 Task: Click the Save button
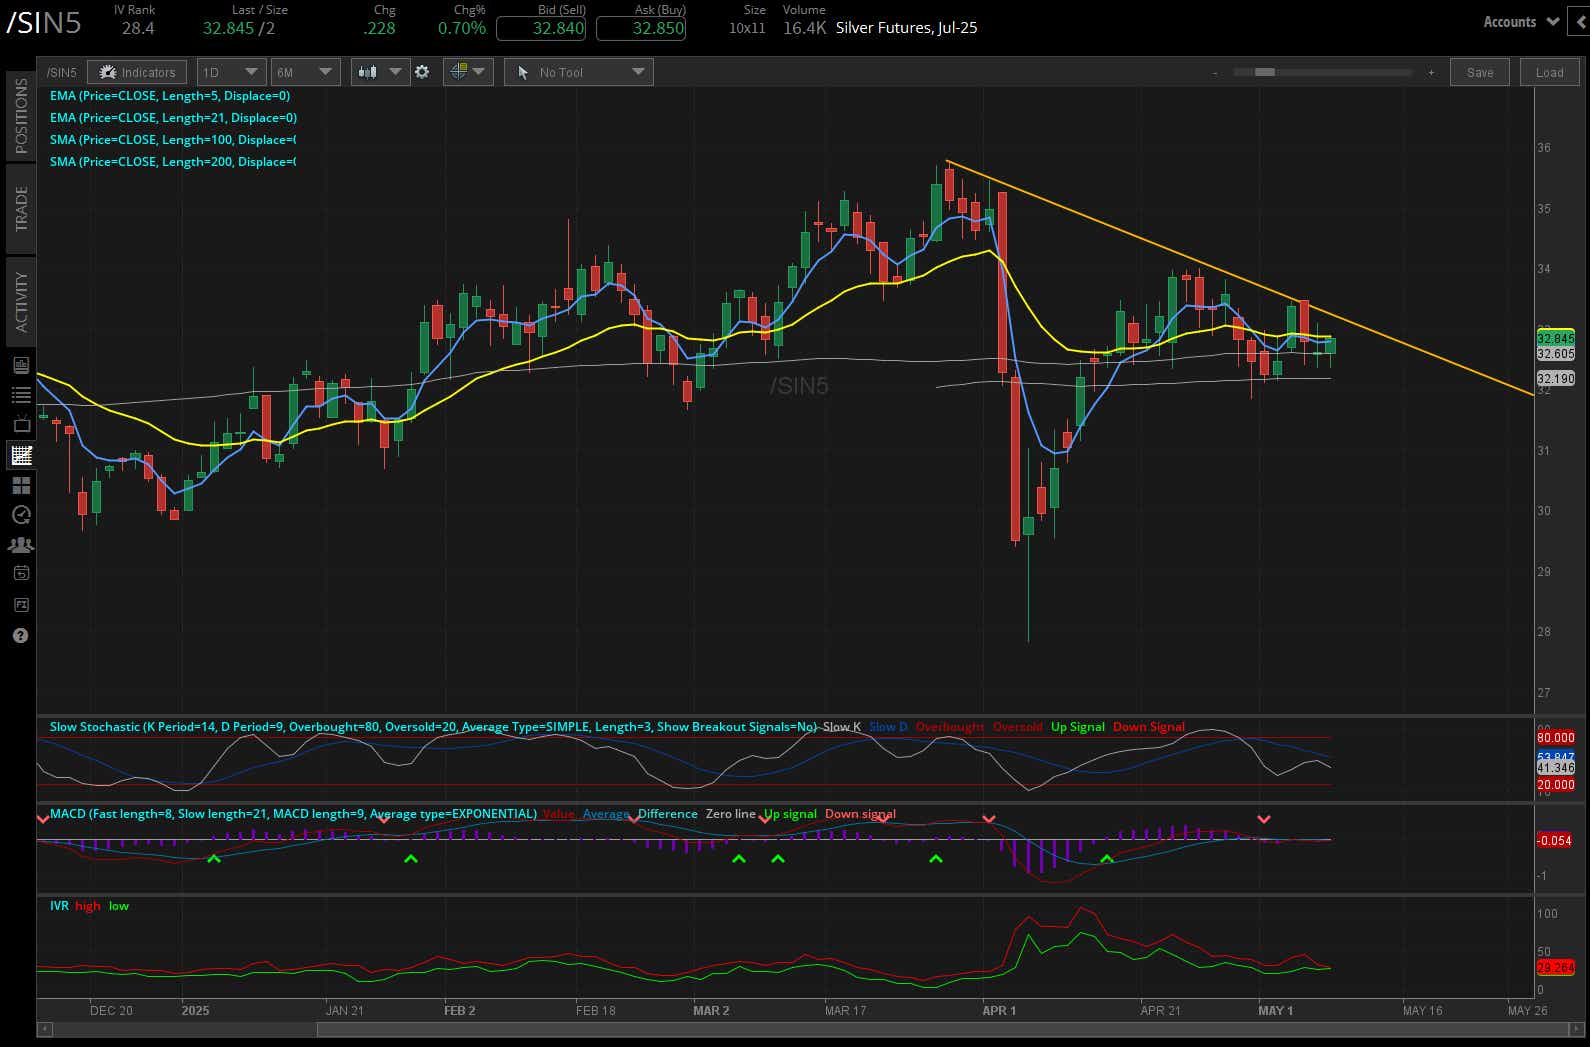pyautogui.click(x=1480, y=72)
